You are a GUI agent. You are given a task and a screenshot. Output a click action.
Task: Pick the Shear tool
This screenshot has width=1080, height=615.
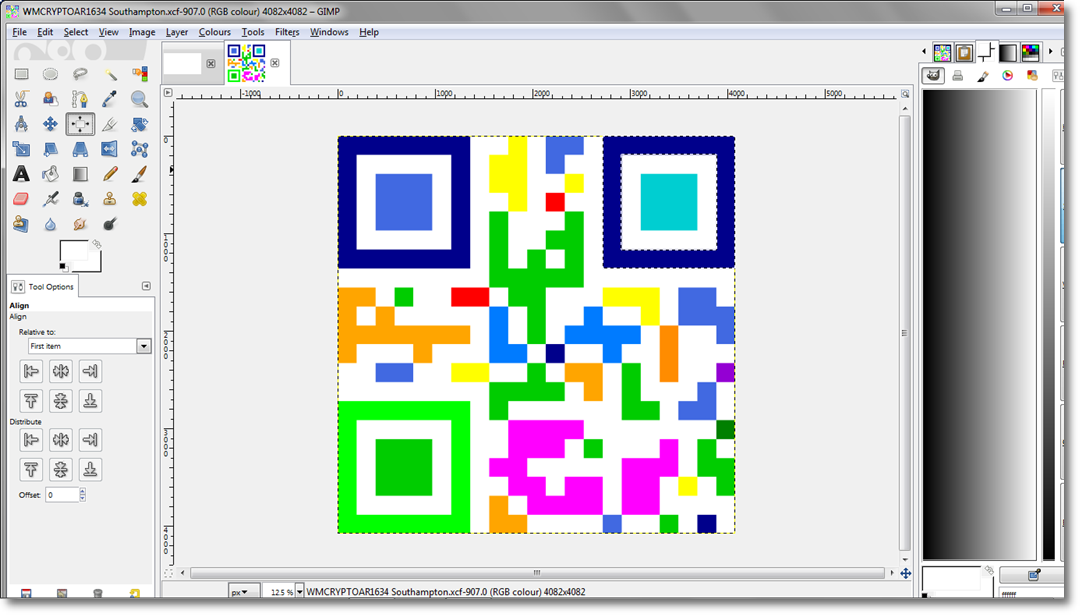coord(50,149)
